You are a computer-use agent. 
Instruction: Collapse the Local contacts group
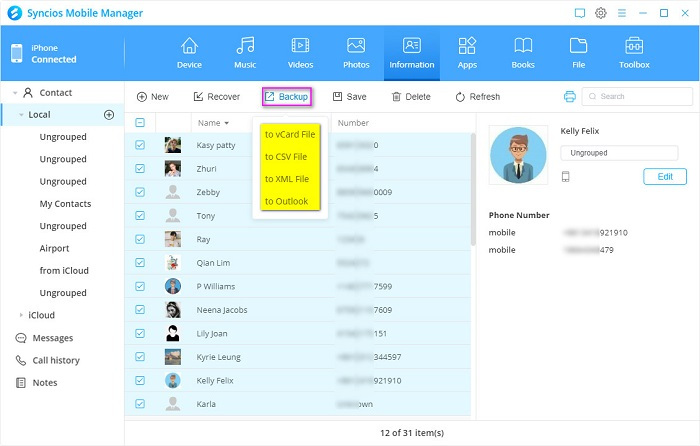tap(21, 115)
